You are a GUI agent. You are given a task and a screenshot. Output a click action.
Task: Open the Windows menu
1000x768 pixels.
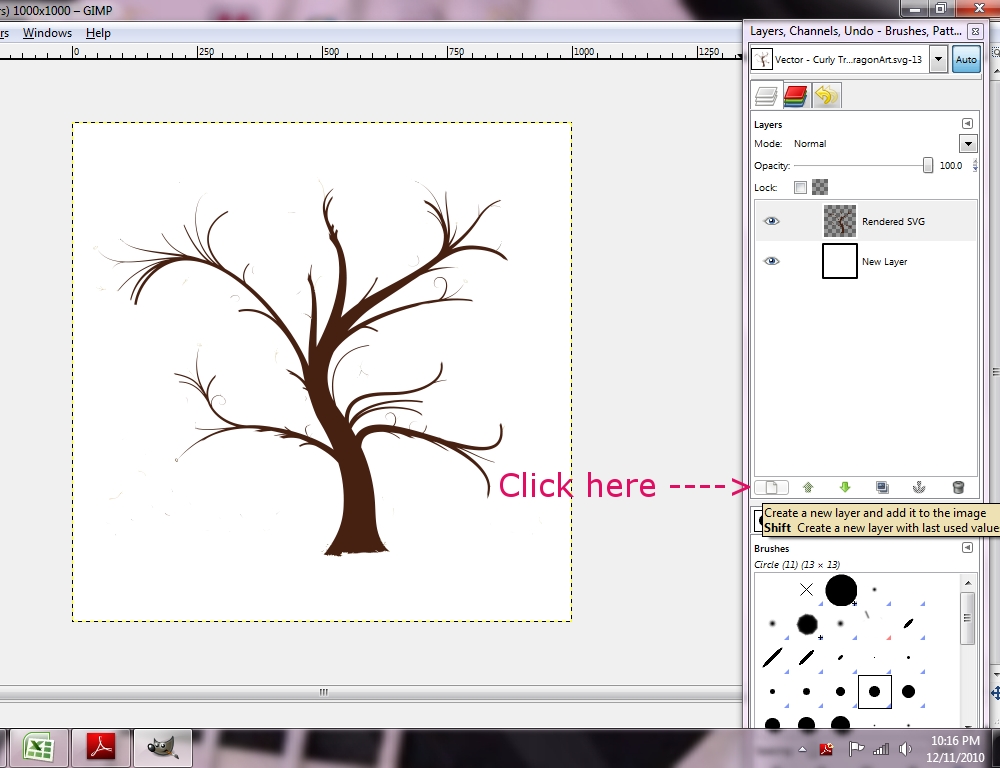[47, 32]
